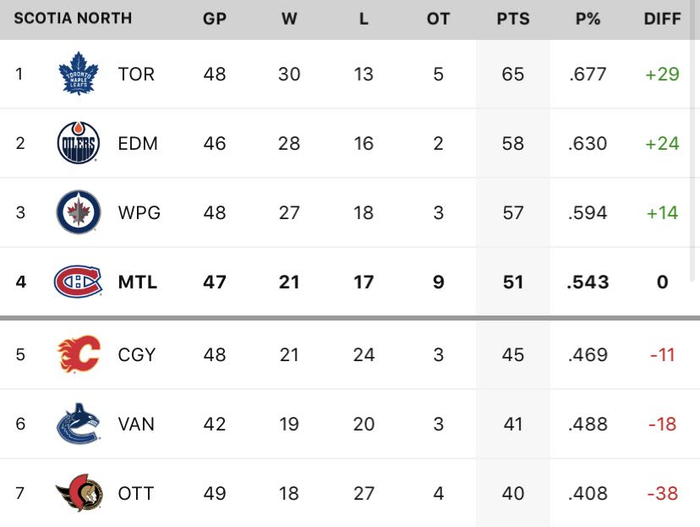The width and height of the screenshot is (700, 527).
Task: Select the Vancouver Canucks logo
Action: click(78, 424)
